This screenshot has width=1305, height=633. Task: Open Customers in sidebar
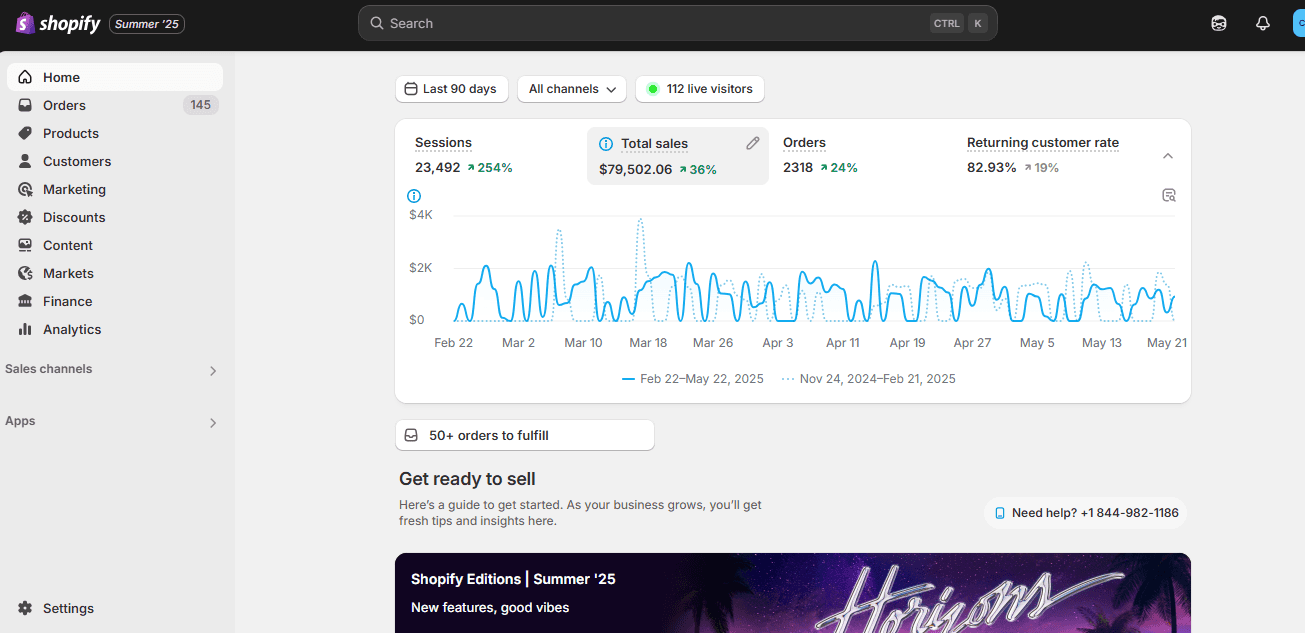tap(115, 161)
